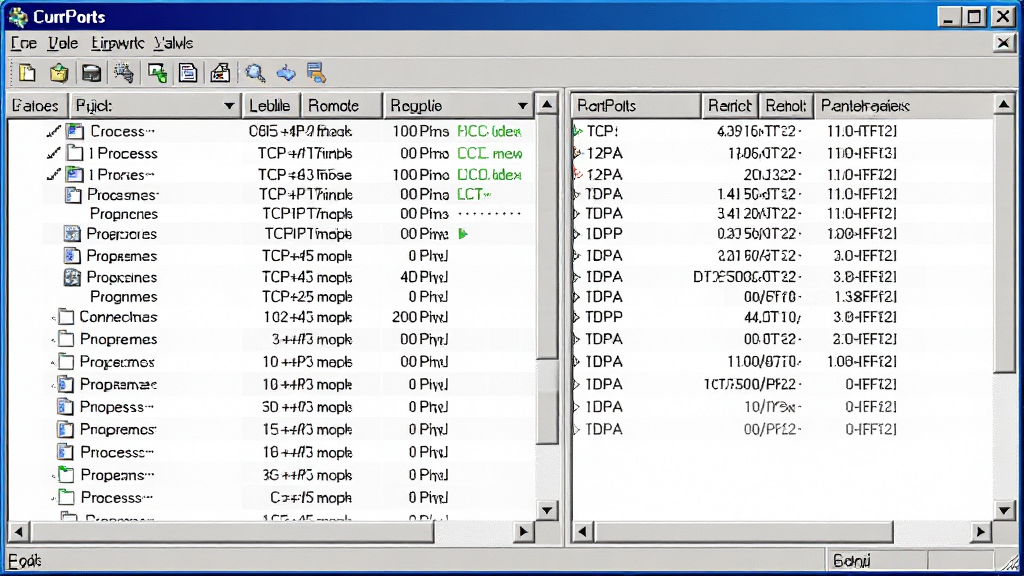This screenshot has width=1024, height=576.
Task: Click the icon beside Propesmes
Action: (72, 255)
